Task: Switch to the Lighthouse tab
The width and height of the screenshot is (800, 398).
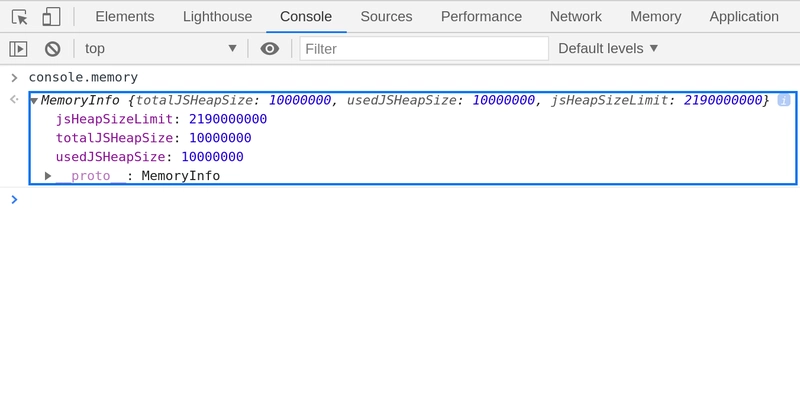Action: [217, 16]
